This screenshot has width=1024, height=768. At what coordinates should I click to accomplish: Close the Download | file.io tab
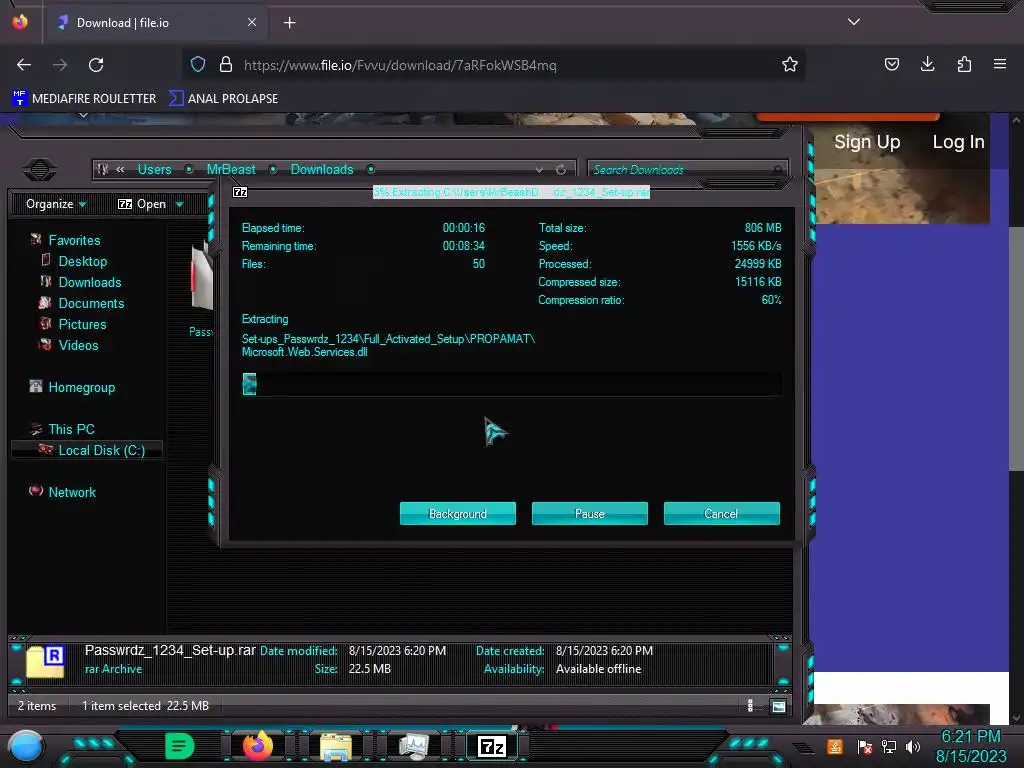251,22
